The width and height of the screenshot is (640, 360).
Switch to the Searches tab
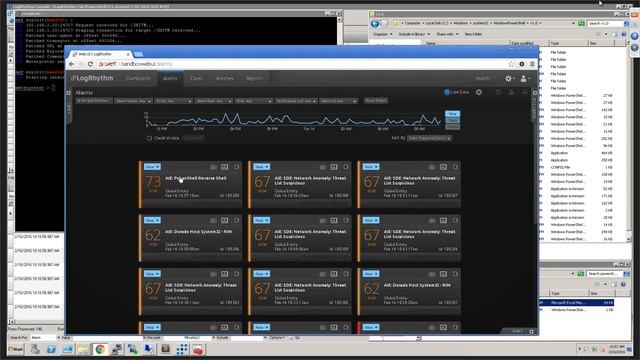tap(224, 78)
